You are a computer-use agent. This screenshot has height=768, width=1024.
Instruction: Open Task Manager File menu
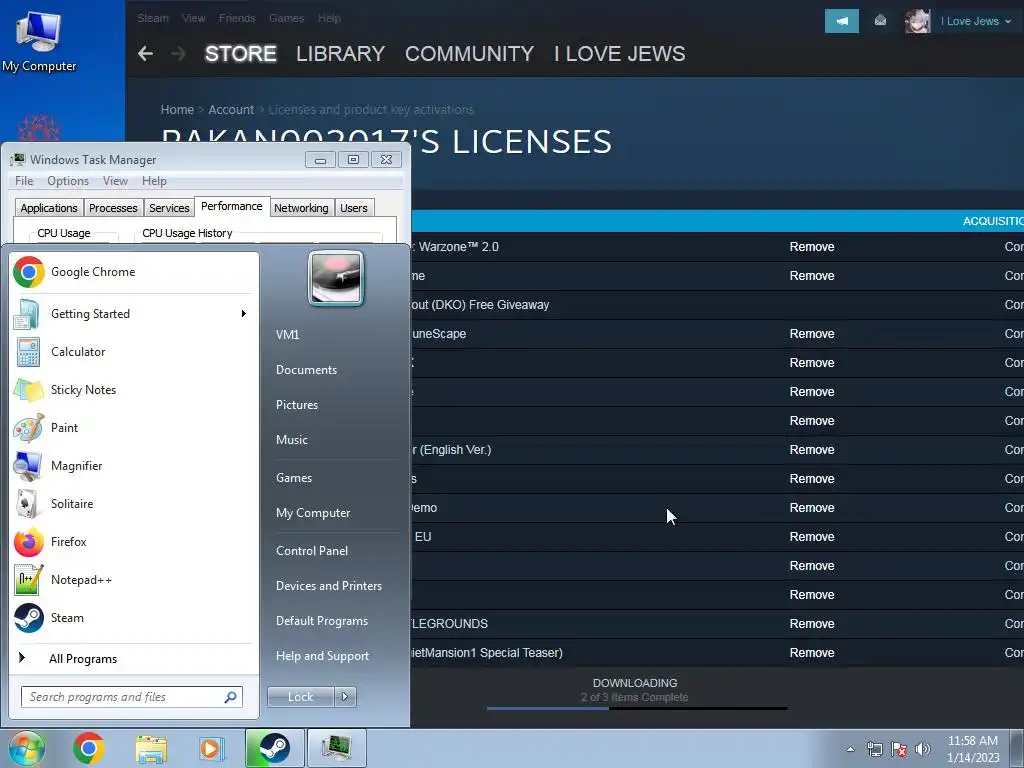click(x=24, y=181)
